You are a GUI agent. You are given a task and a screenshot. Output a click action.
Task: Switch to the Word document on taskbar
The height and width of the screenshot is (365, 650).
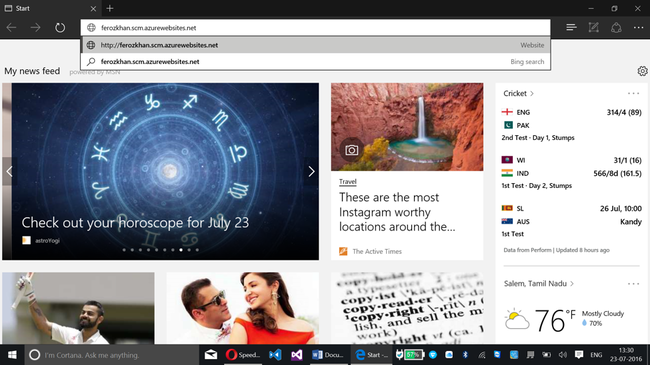[328, 355]
